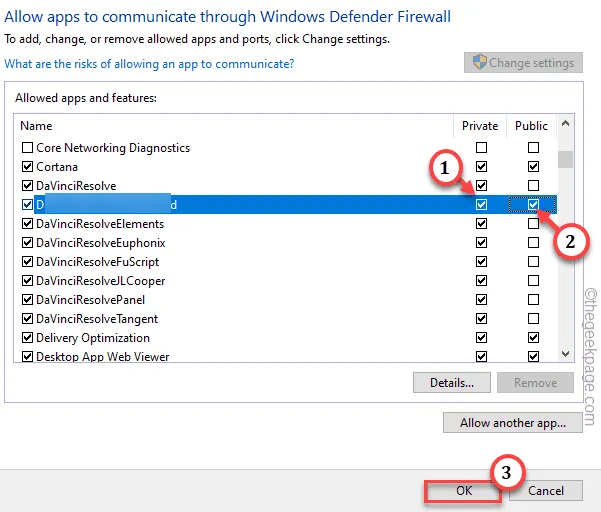Image resolution: width=601 pixels, height=512 pixels.
Task: Select the Core Networking Diagnostics text
Action: pyautogui.click(x=113, y=148)
